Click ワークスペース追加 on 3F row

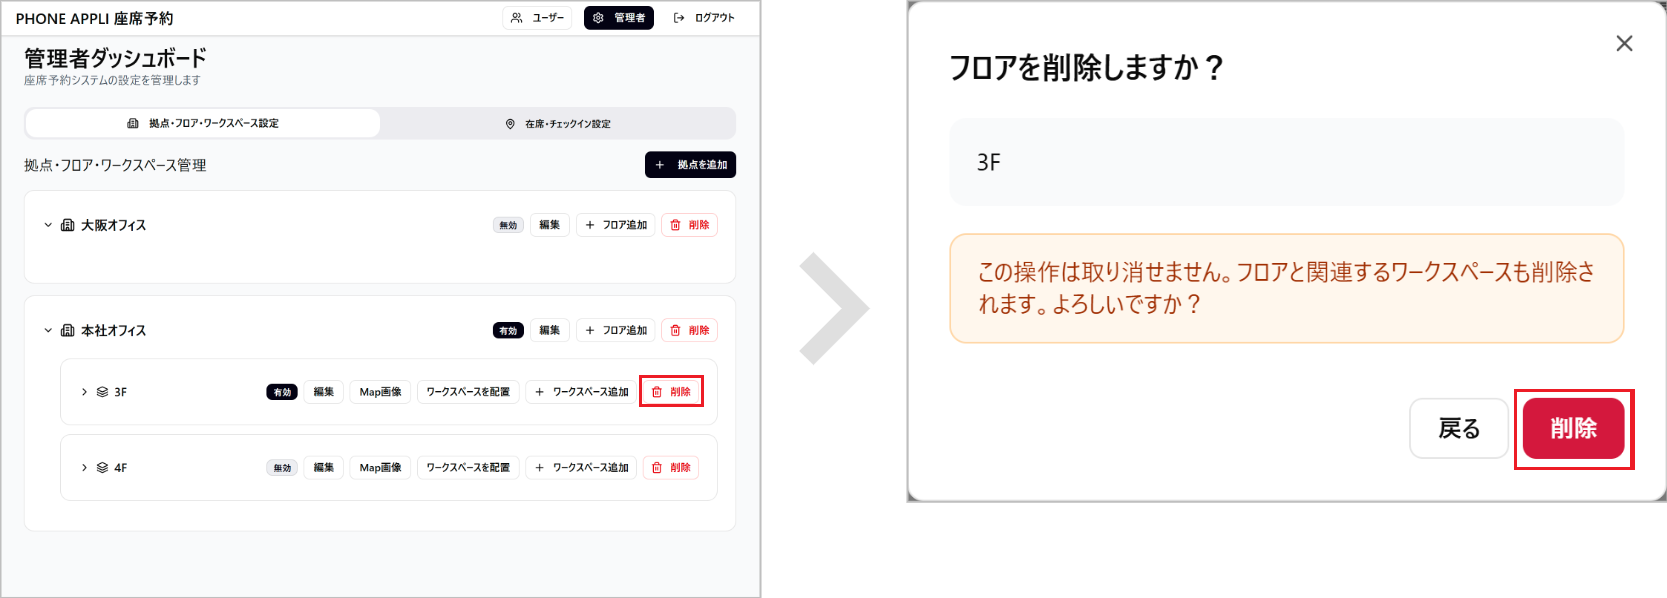(x=582, y=392)
